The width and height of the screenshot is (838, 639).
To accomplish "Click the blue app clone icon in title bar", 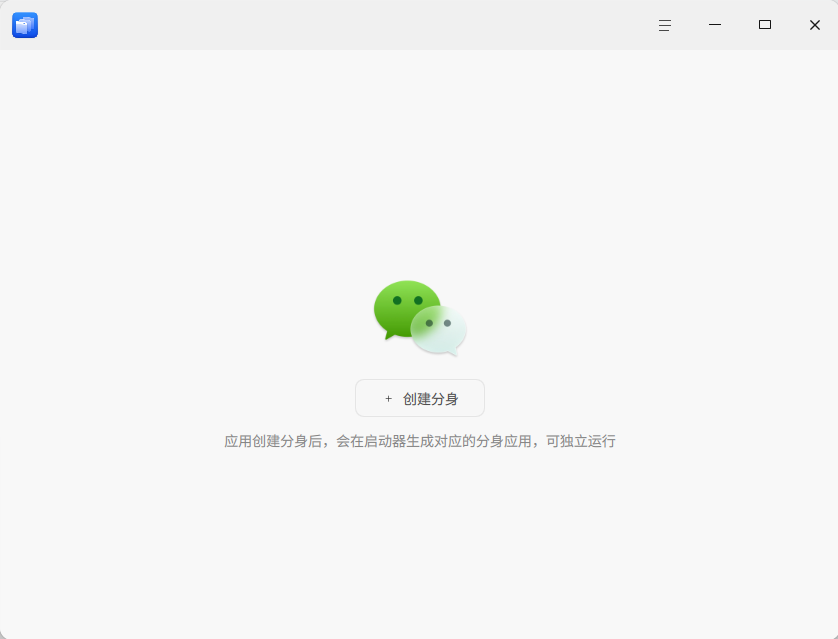I will [x=25, y=25].
